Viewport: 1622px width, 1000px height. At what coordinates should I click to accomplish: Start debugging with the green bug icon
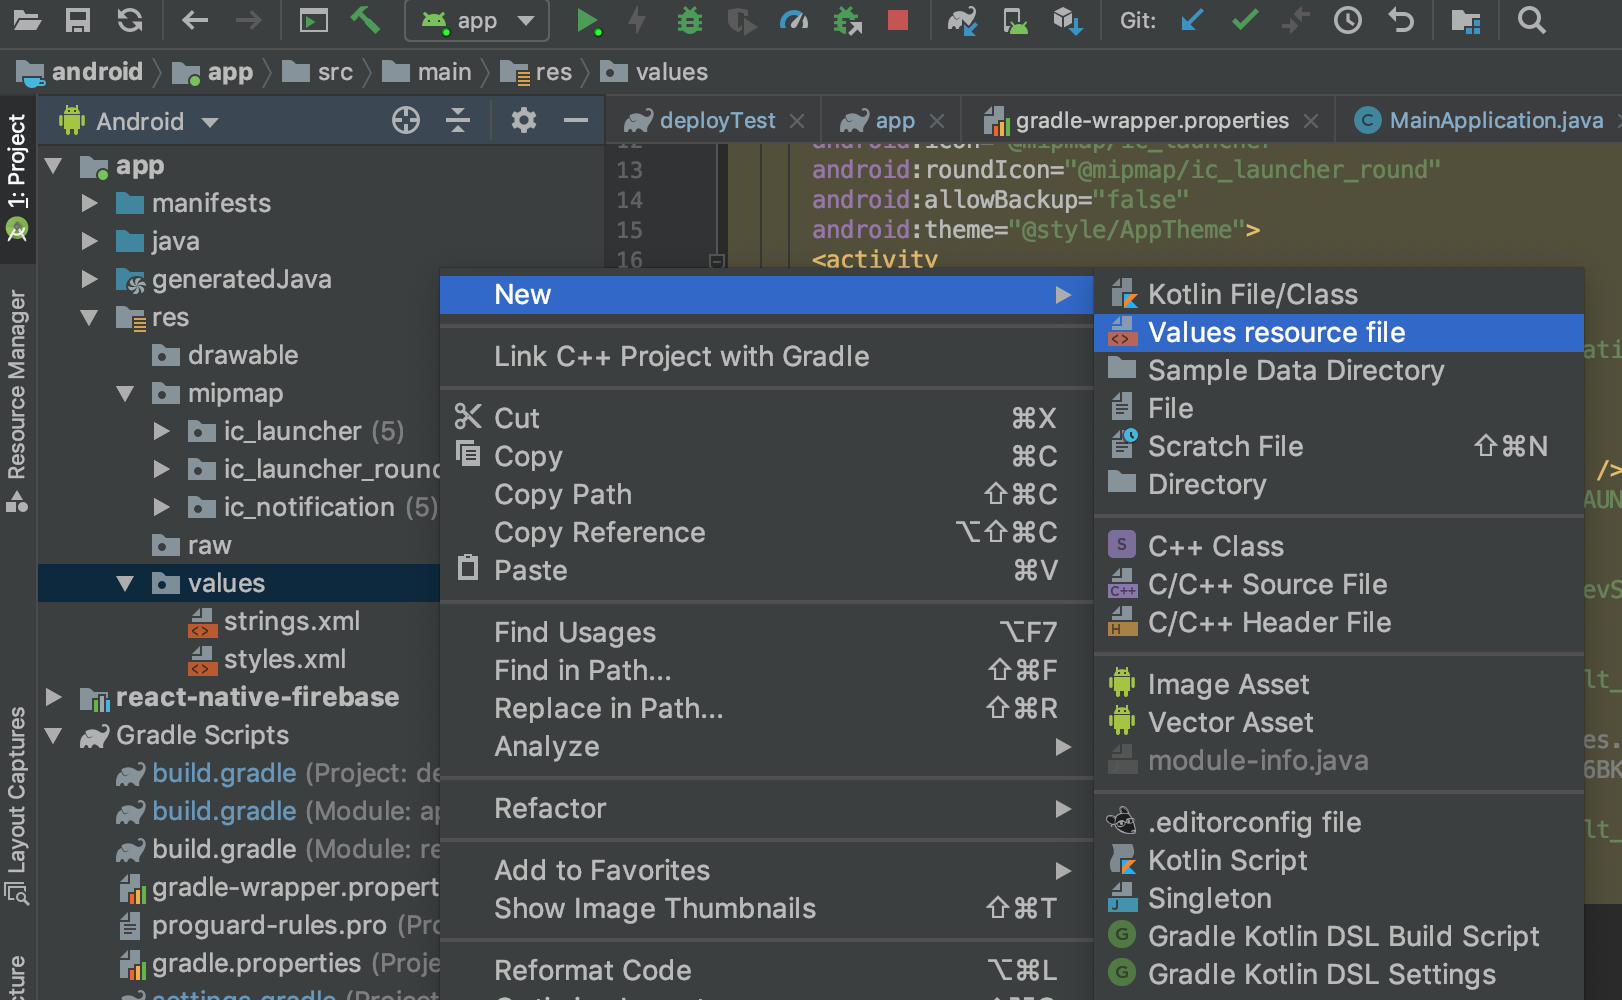click(x=690, y=20)
